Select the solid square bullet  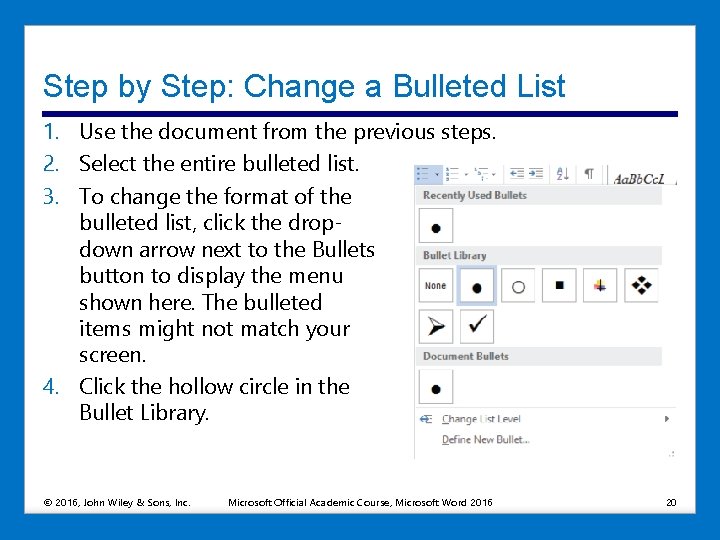coord(559,286)
